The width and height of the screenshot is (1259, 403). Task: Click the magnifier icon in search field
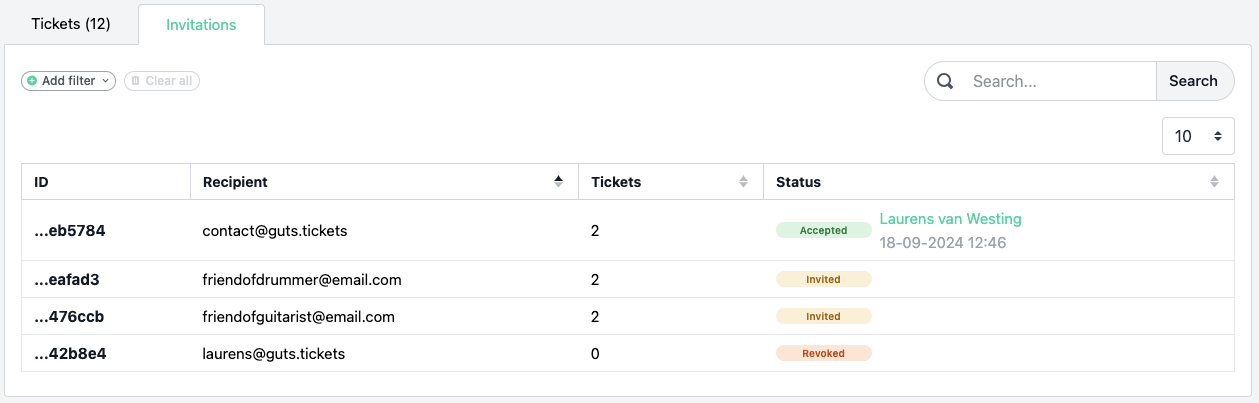(945, 81)
